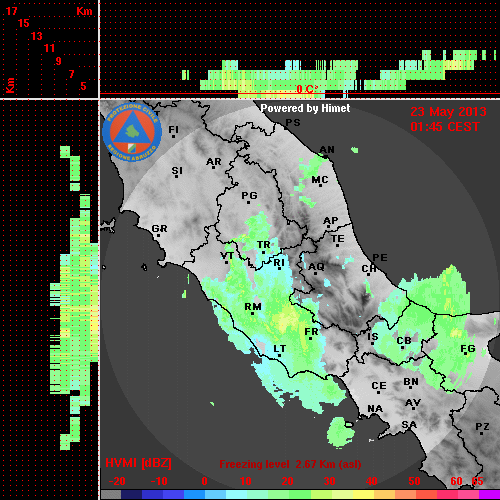
Task: Click the Powered by Himet text
Action: (x=305, y=108)
